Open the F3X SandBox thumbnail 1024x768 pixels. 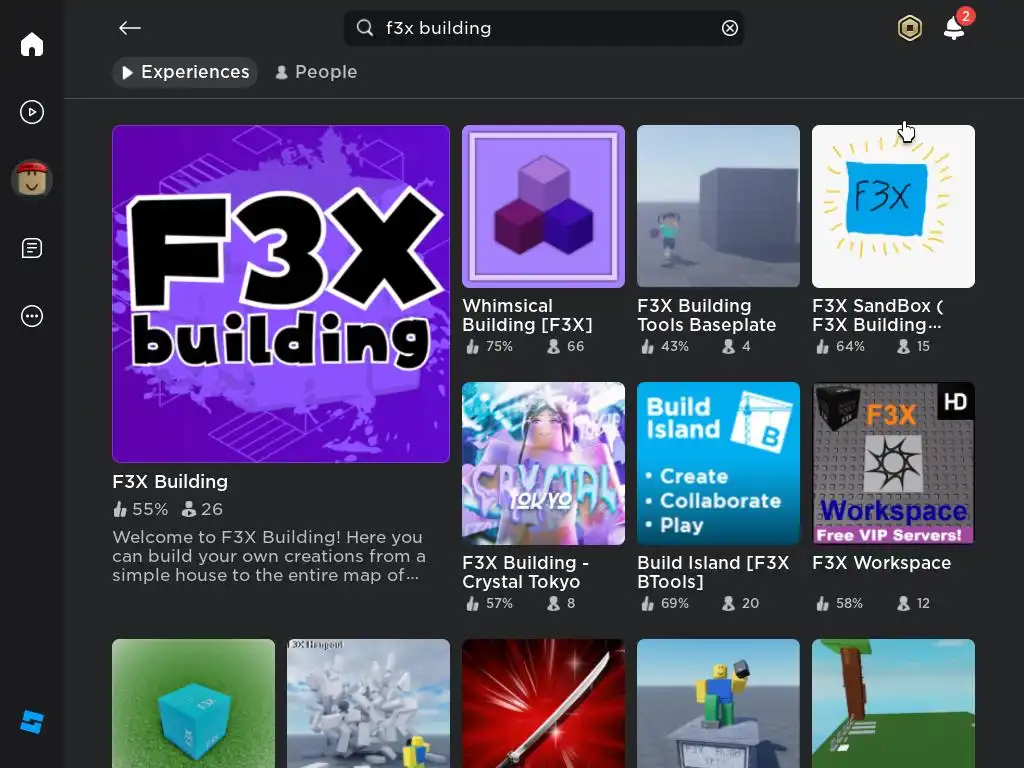(893, 206)
